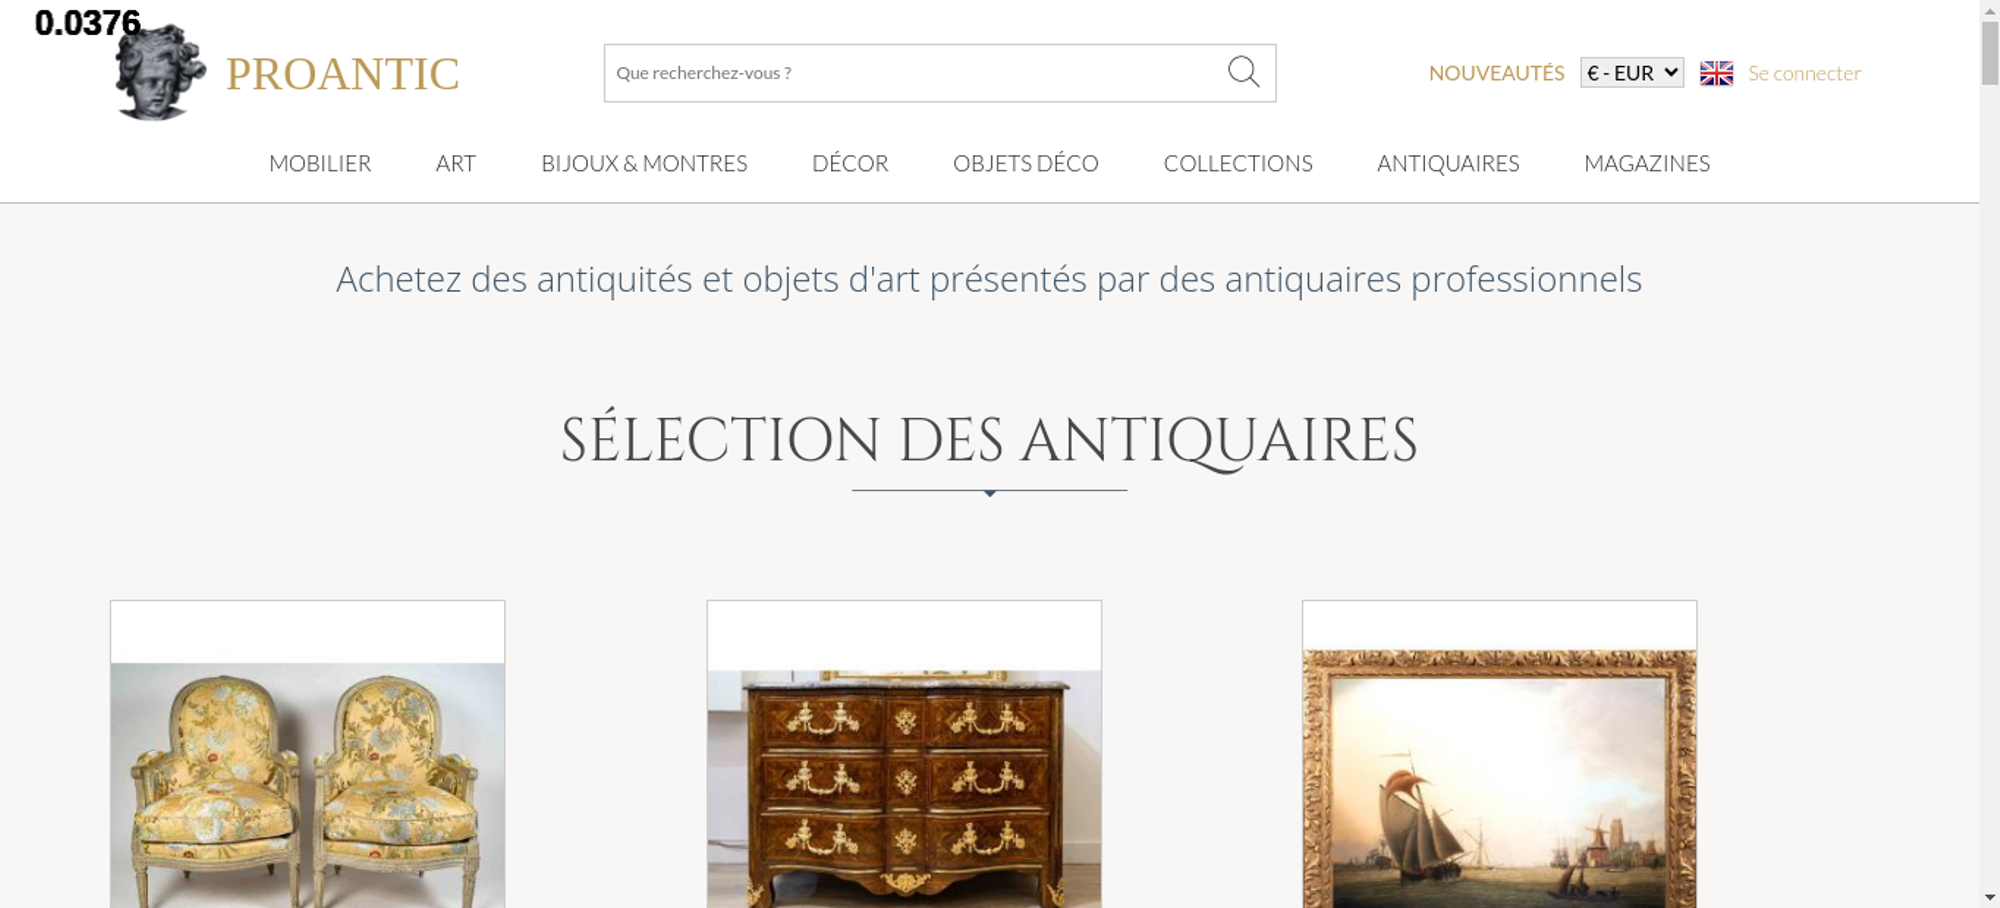Open the BIJOUX & MONTRES menu

tap(644, 163)
